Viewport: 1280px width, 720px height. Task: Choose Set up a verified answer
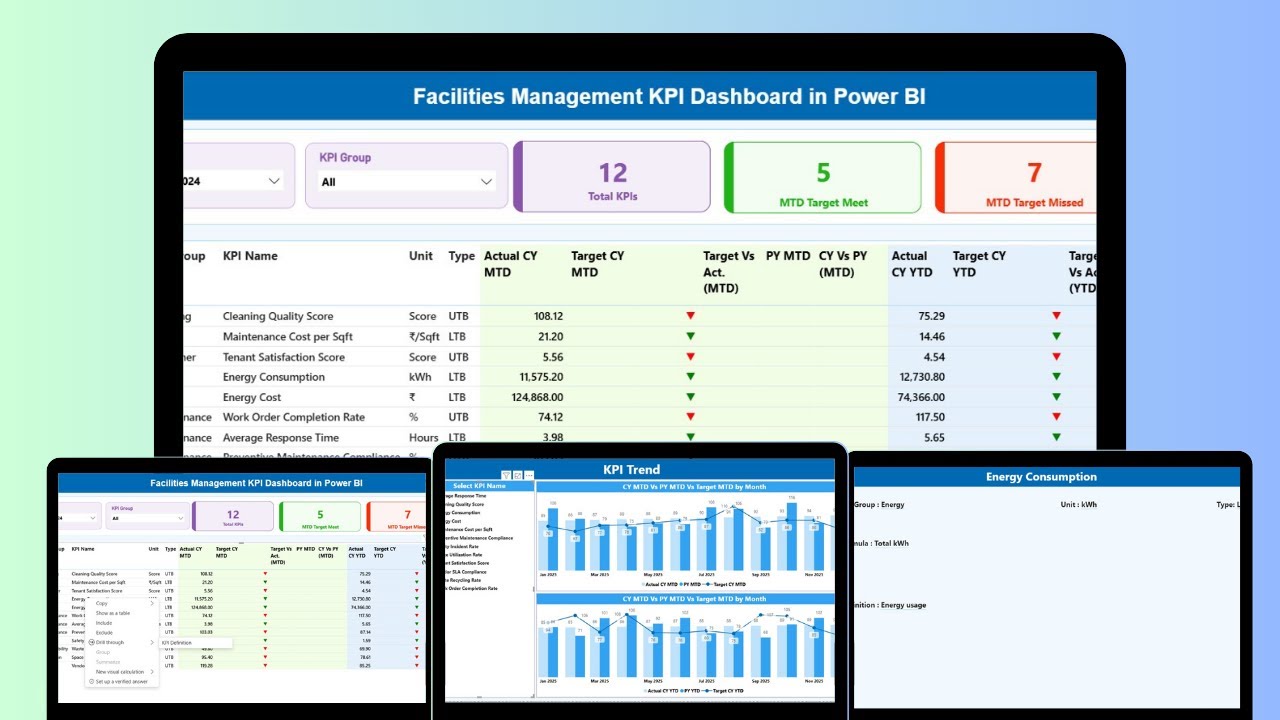pos(122,681)
